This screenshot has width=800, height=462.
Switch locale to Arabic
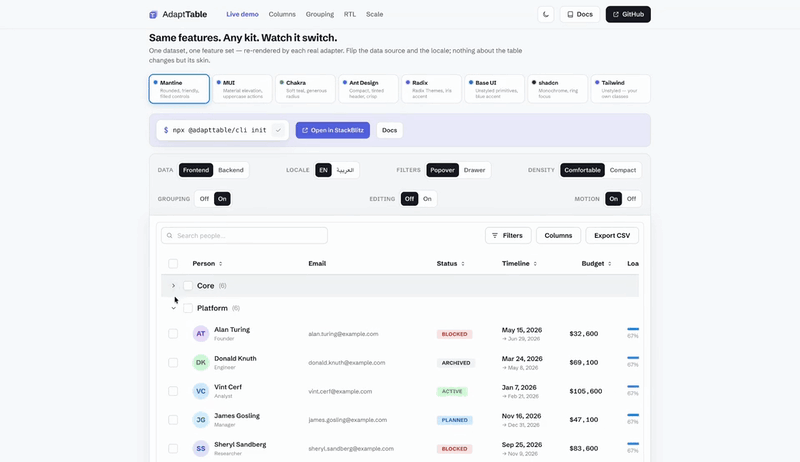pos(345,170)
